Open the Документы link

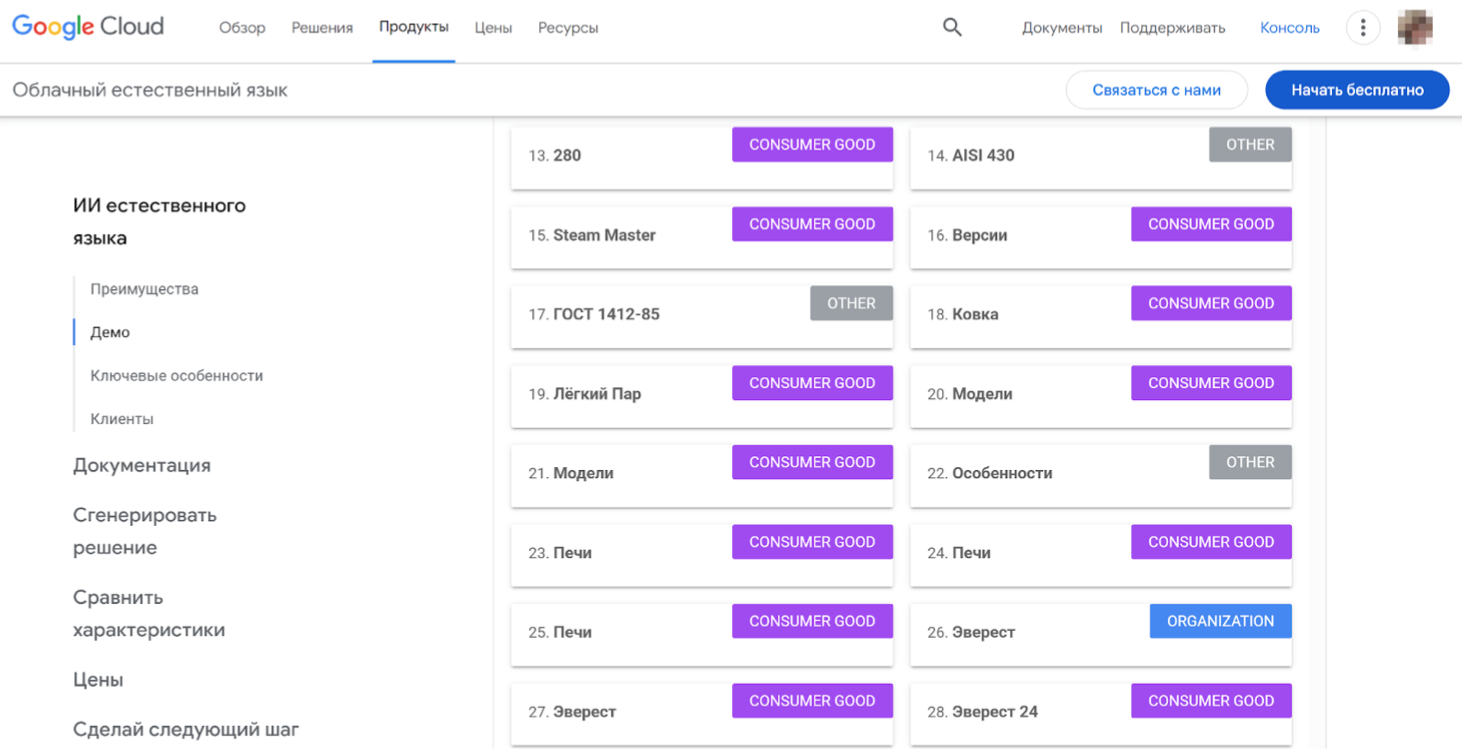[1061, 28]
